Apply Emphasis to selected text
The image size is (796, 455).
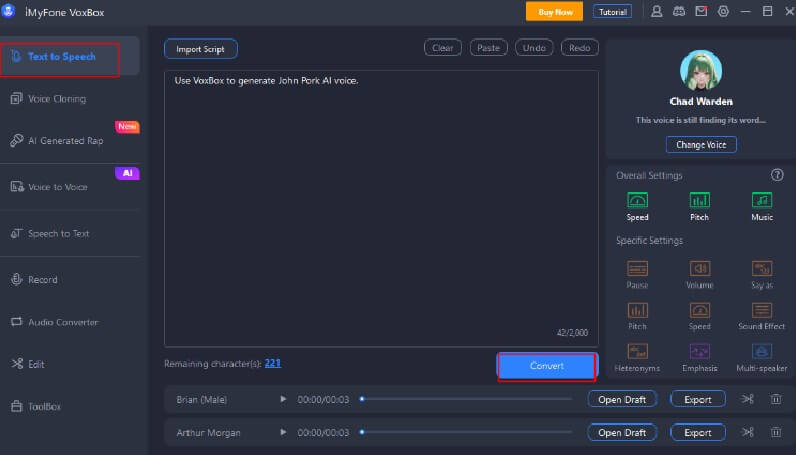[700, 358]
